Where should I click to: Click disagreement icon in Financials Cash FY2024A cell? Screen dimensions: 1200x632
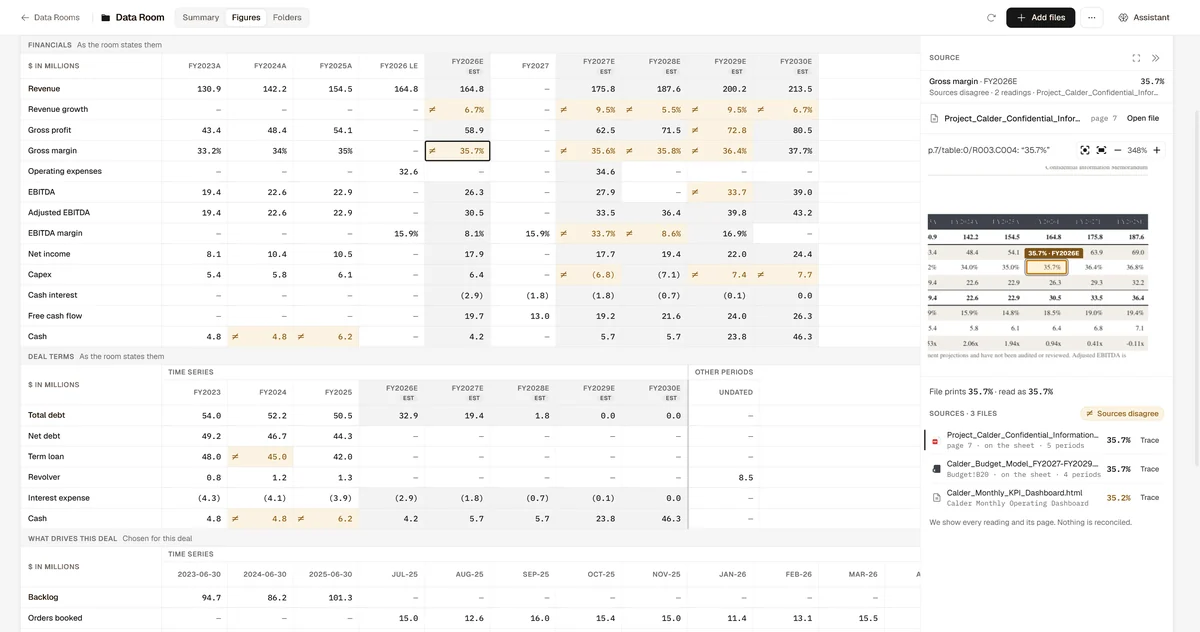click(x=236, y=336)
